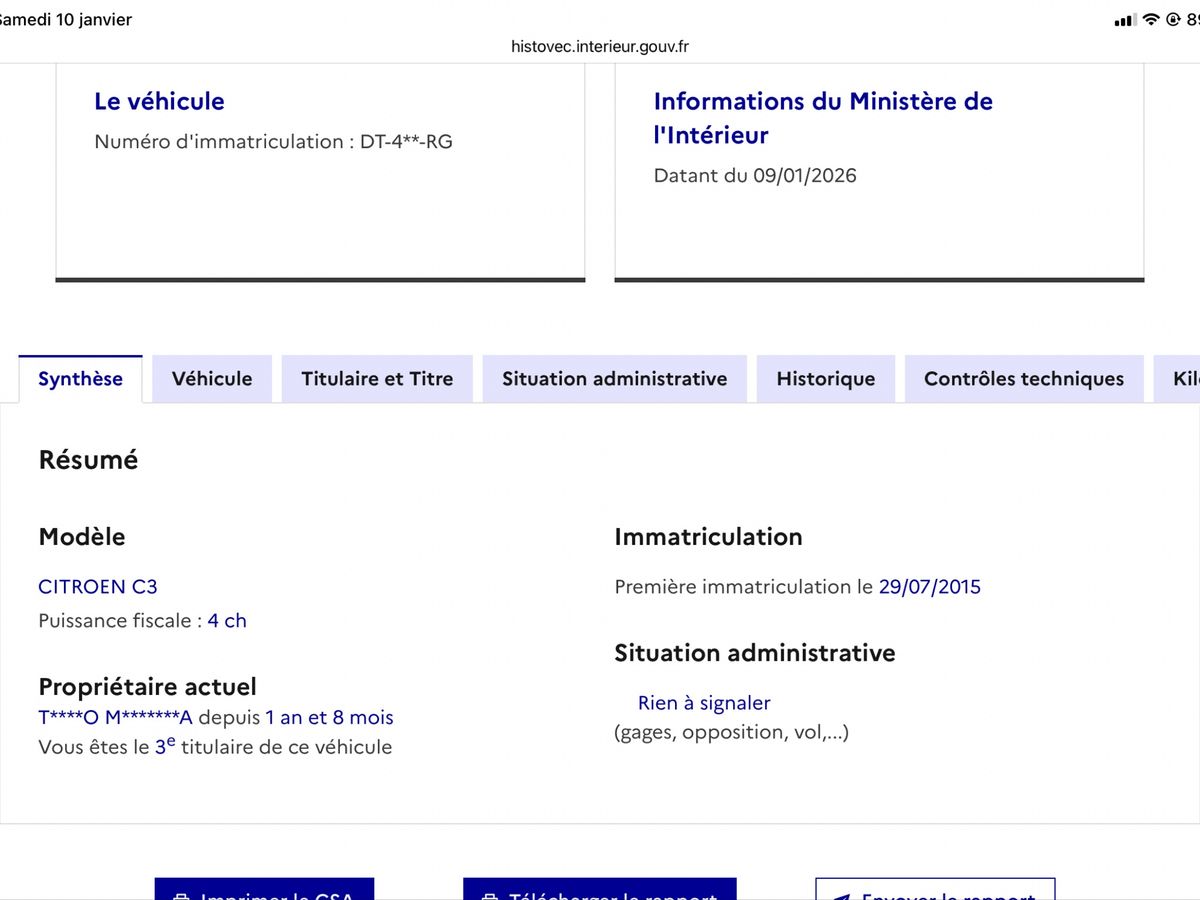The width and height of the screenshot is (1200, 900).
Task: Return to the Synthèse tab
Action: [x=80, y=379]
